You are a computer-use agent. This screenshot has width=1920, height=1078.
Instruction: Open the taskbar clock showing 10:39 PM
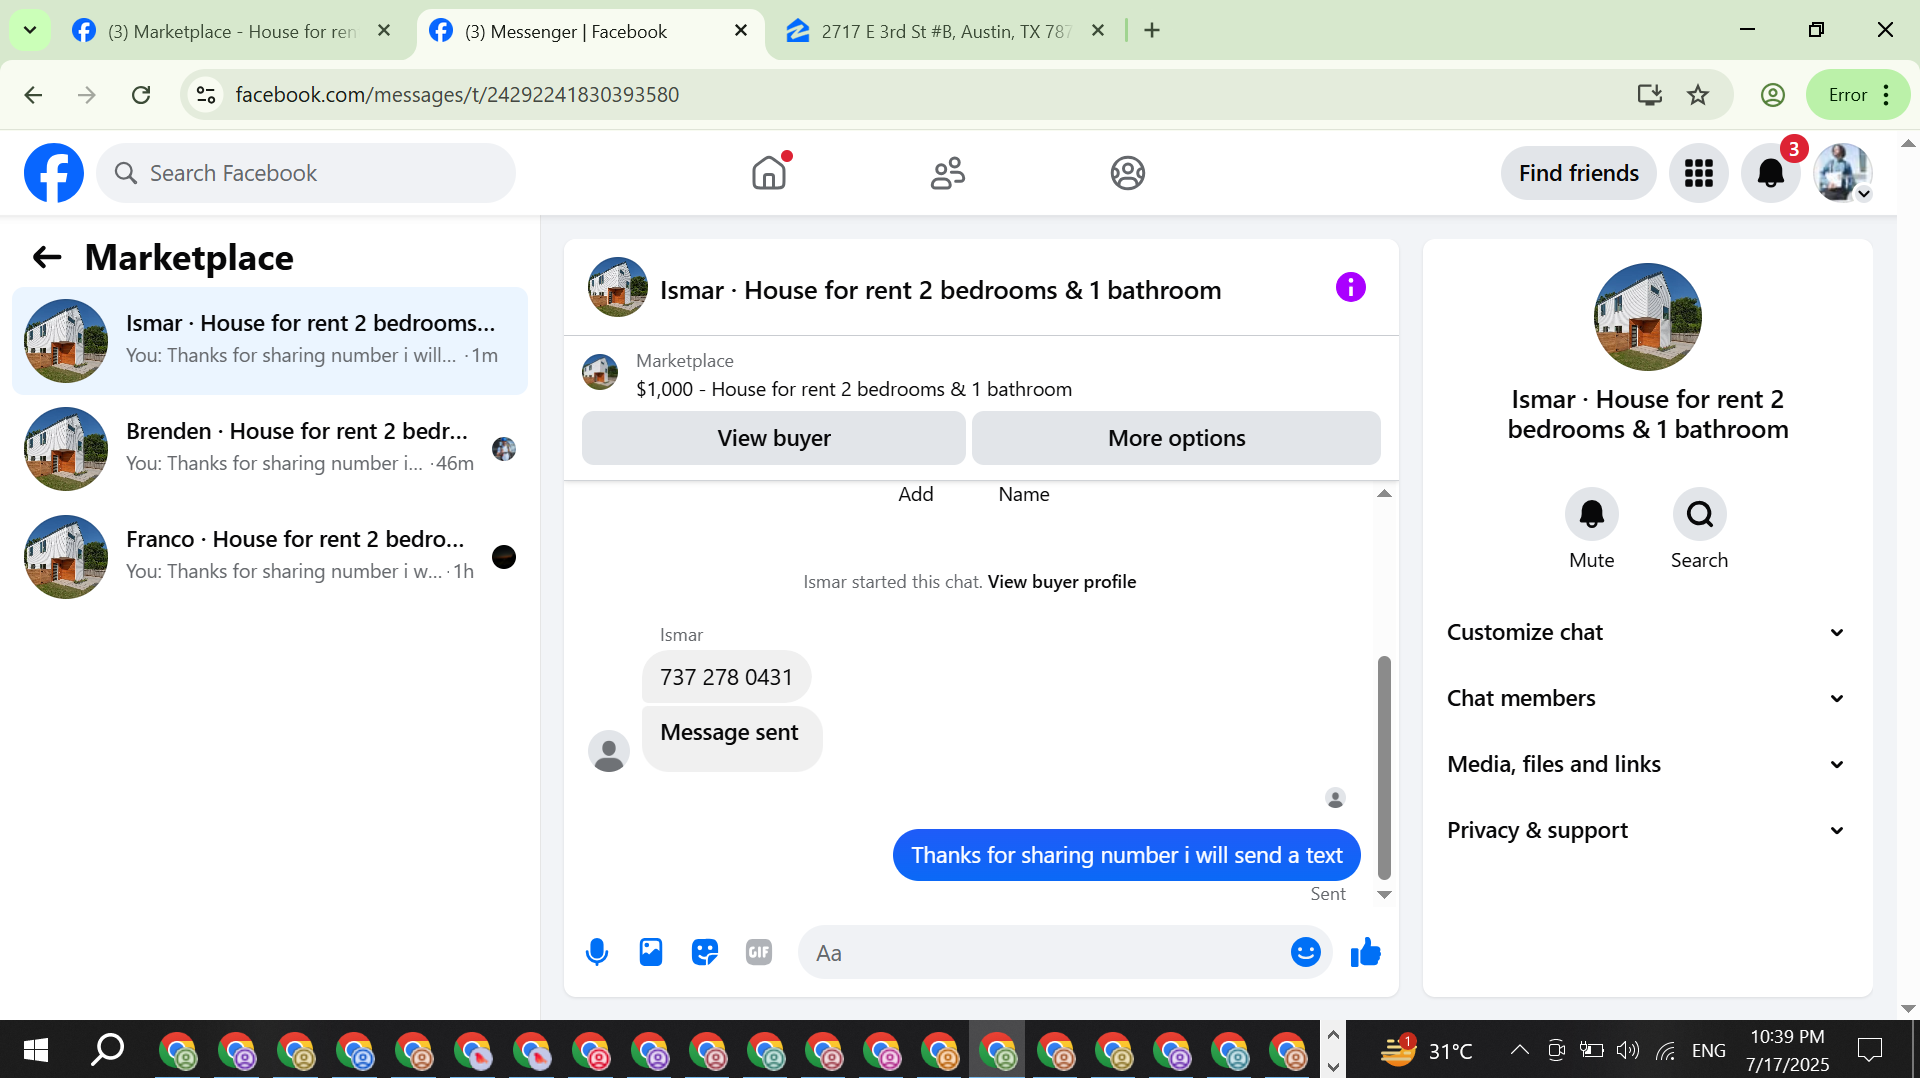pyautogui.click(x=1788, y=1050)
